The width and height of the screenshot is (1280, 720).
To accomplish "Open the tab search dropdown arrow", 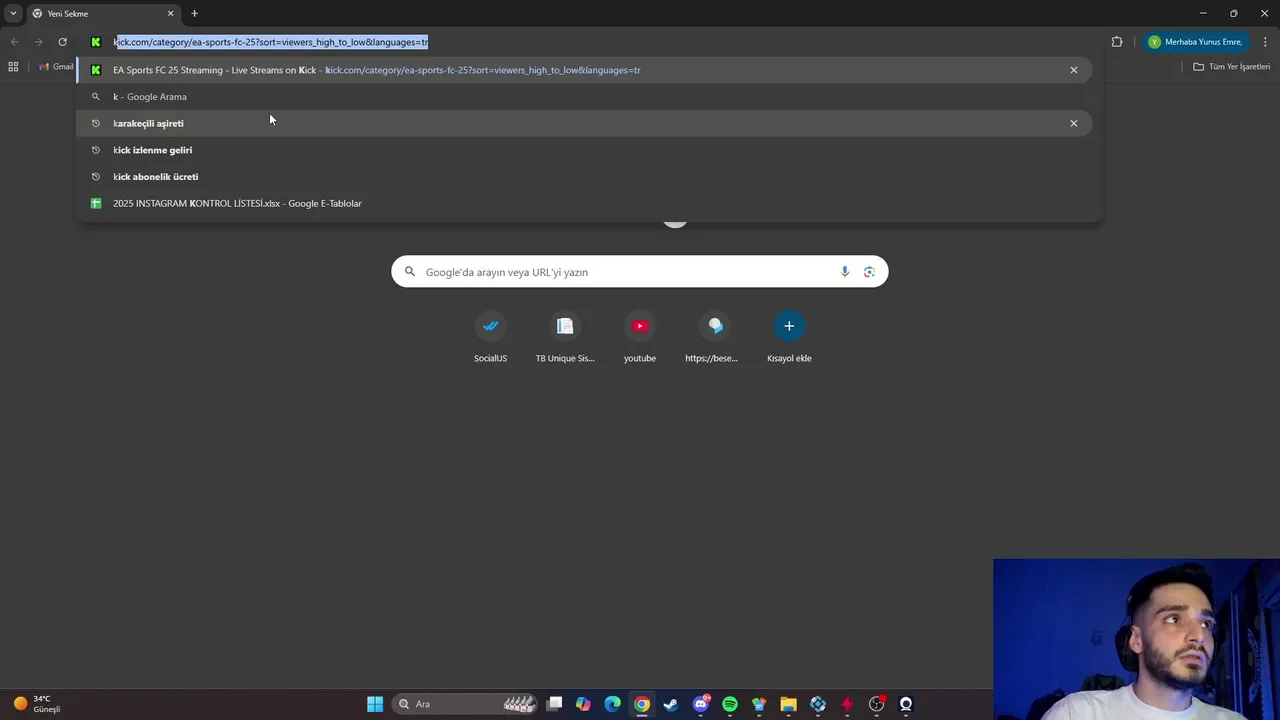I will click(13, 14).
